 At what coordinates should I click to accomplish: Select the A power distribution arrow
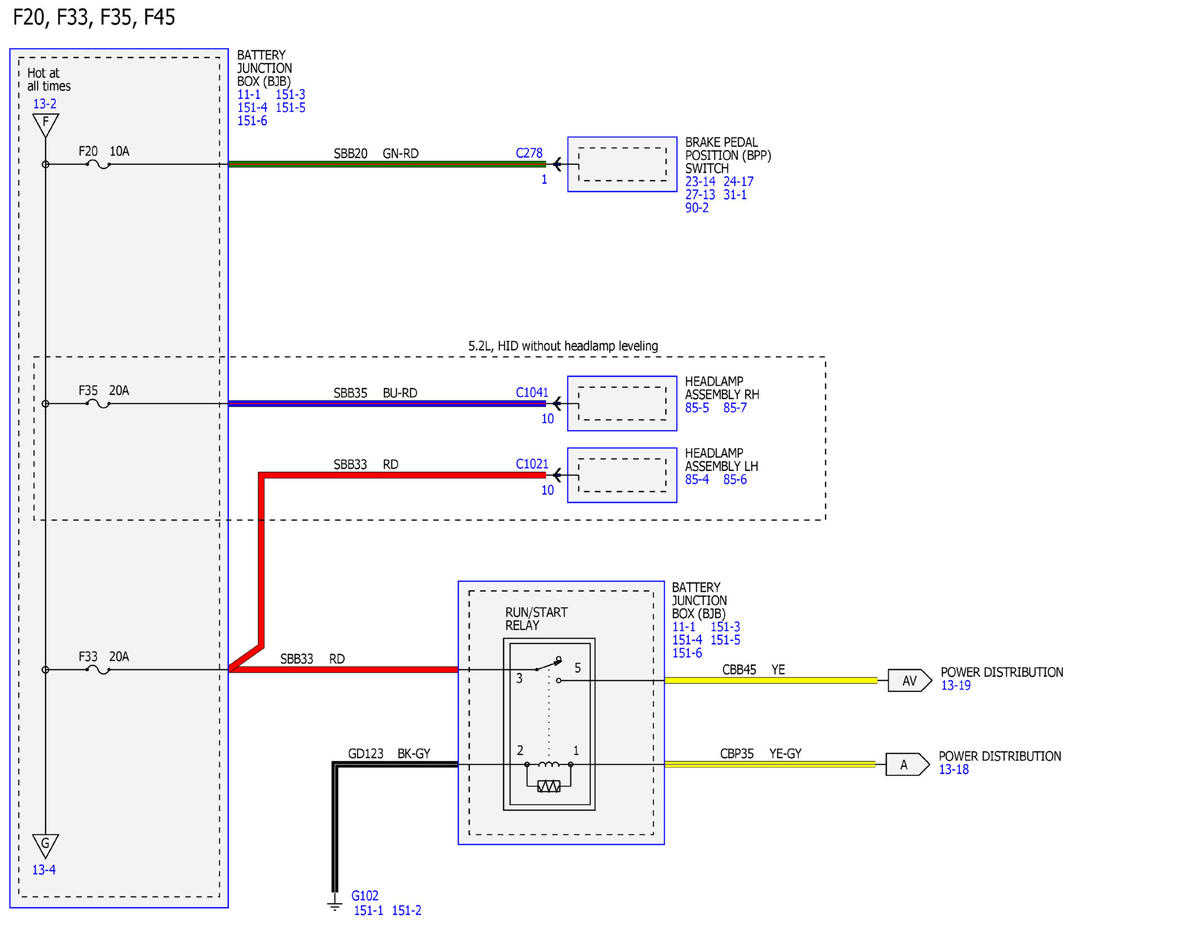905,765
